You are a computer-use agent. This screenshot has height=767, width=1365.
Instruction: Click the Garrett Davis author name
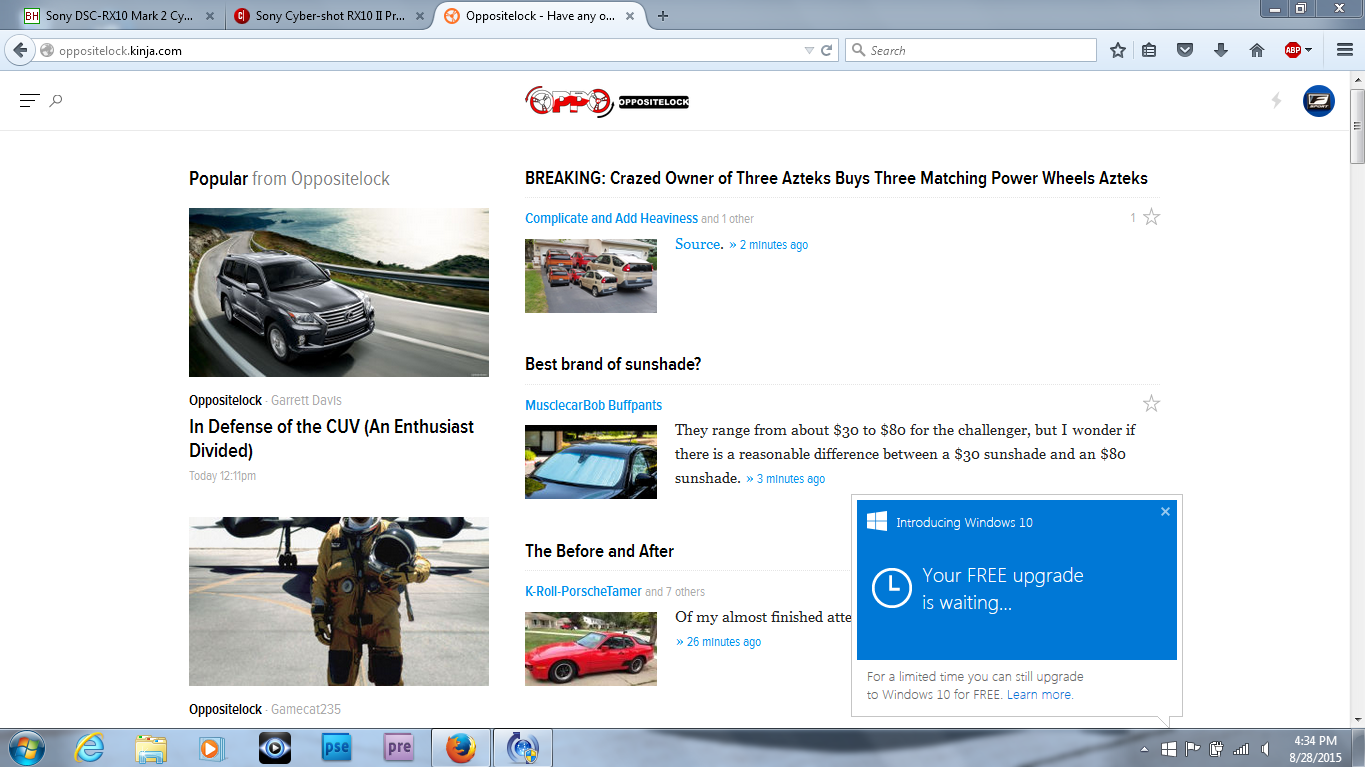306,400
